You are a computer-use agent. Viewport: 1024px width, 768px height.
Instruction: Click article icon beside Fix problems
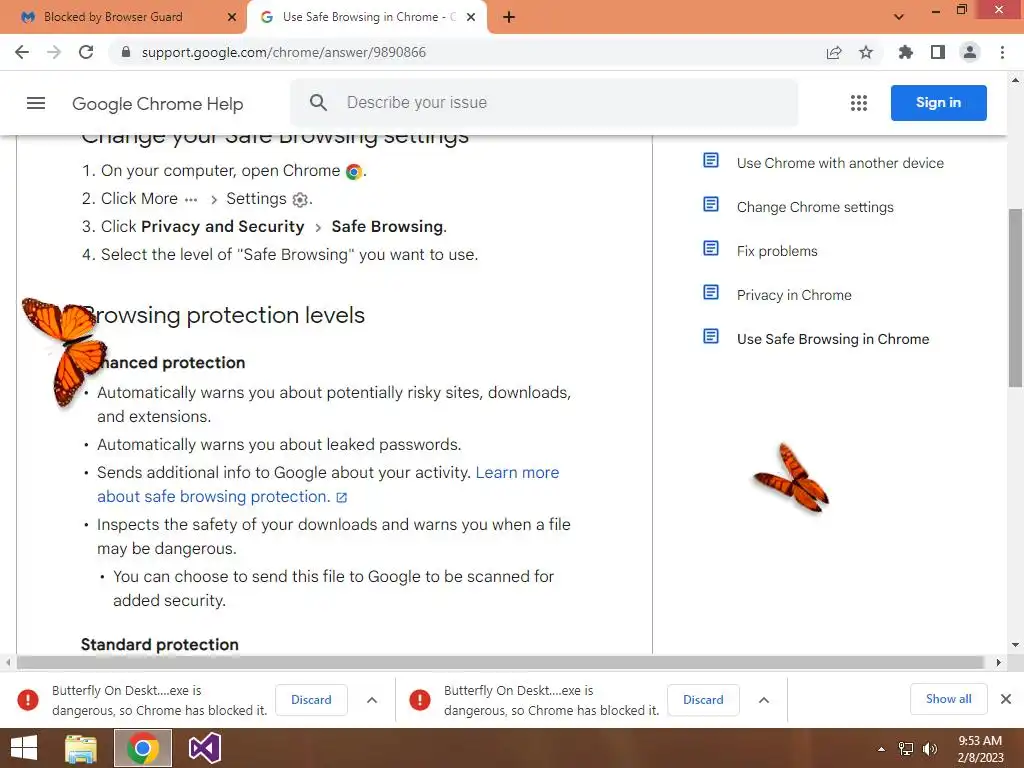711,248
